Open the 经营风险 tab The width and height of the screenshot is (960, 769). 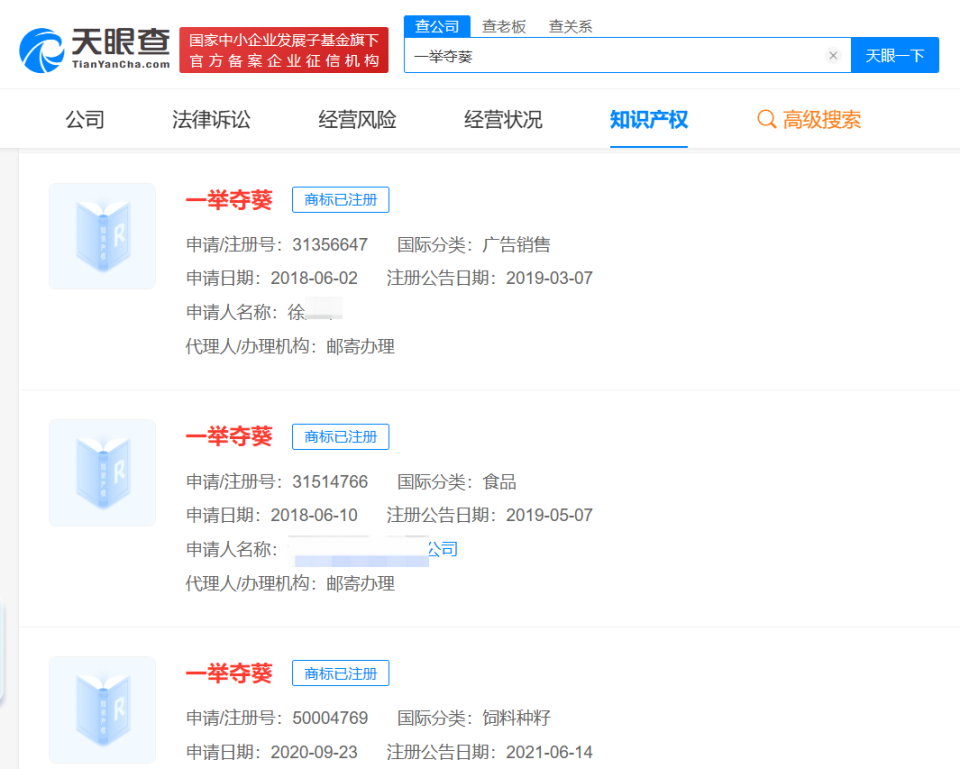[x=358, y=119]
